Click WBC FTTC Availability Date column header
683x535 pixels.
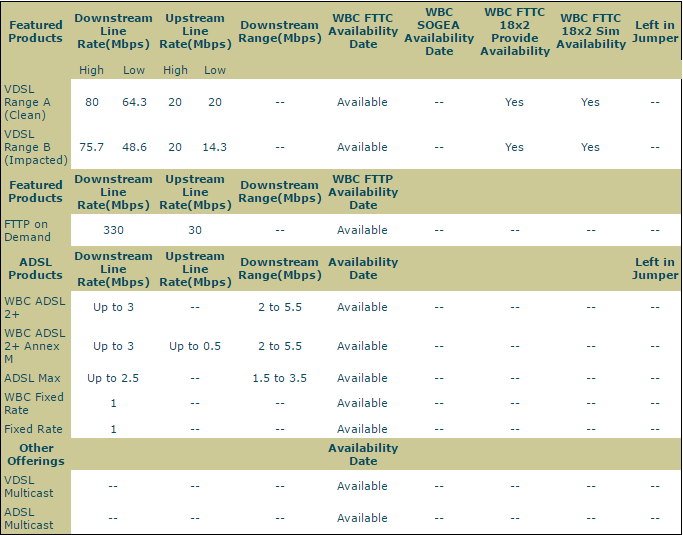coord(363,31)
